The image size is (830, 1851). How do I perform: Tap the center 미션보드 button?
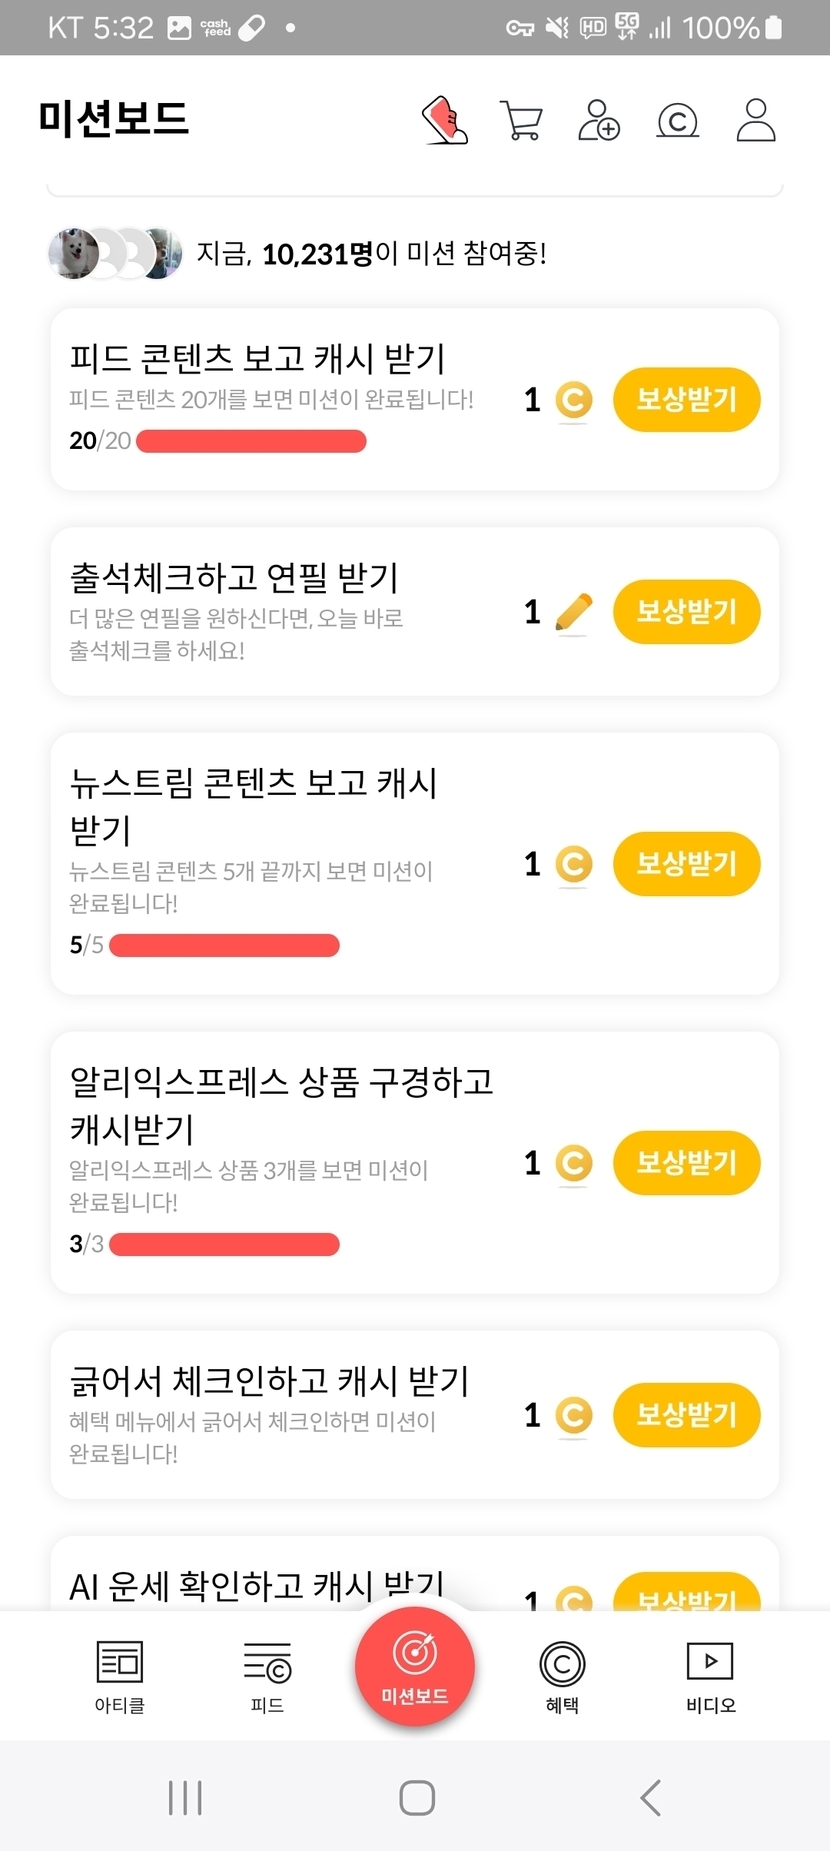(415, 1667)
